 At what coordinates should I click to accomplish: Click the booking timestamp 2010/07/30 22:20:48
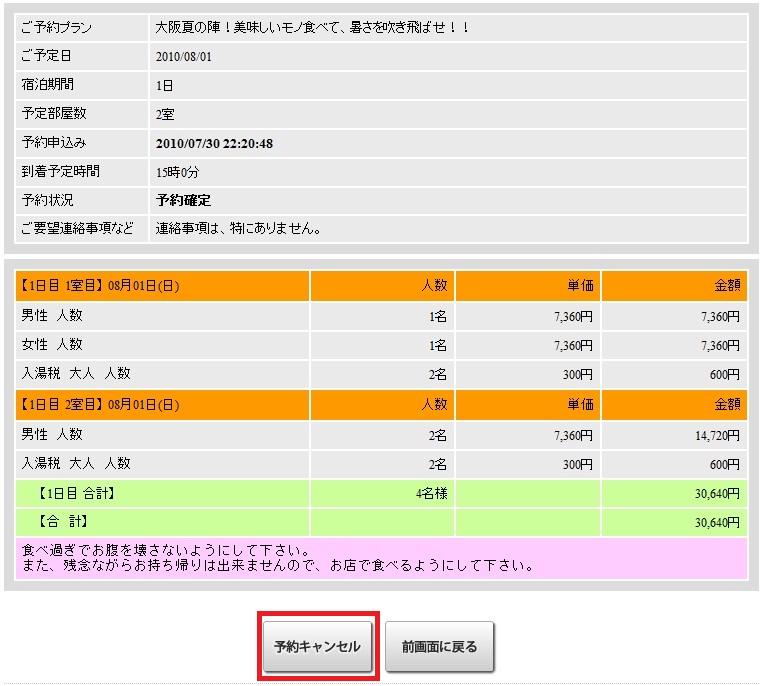tap(214, 144)
